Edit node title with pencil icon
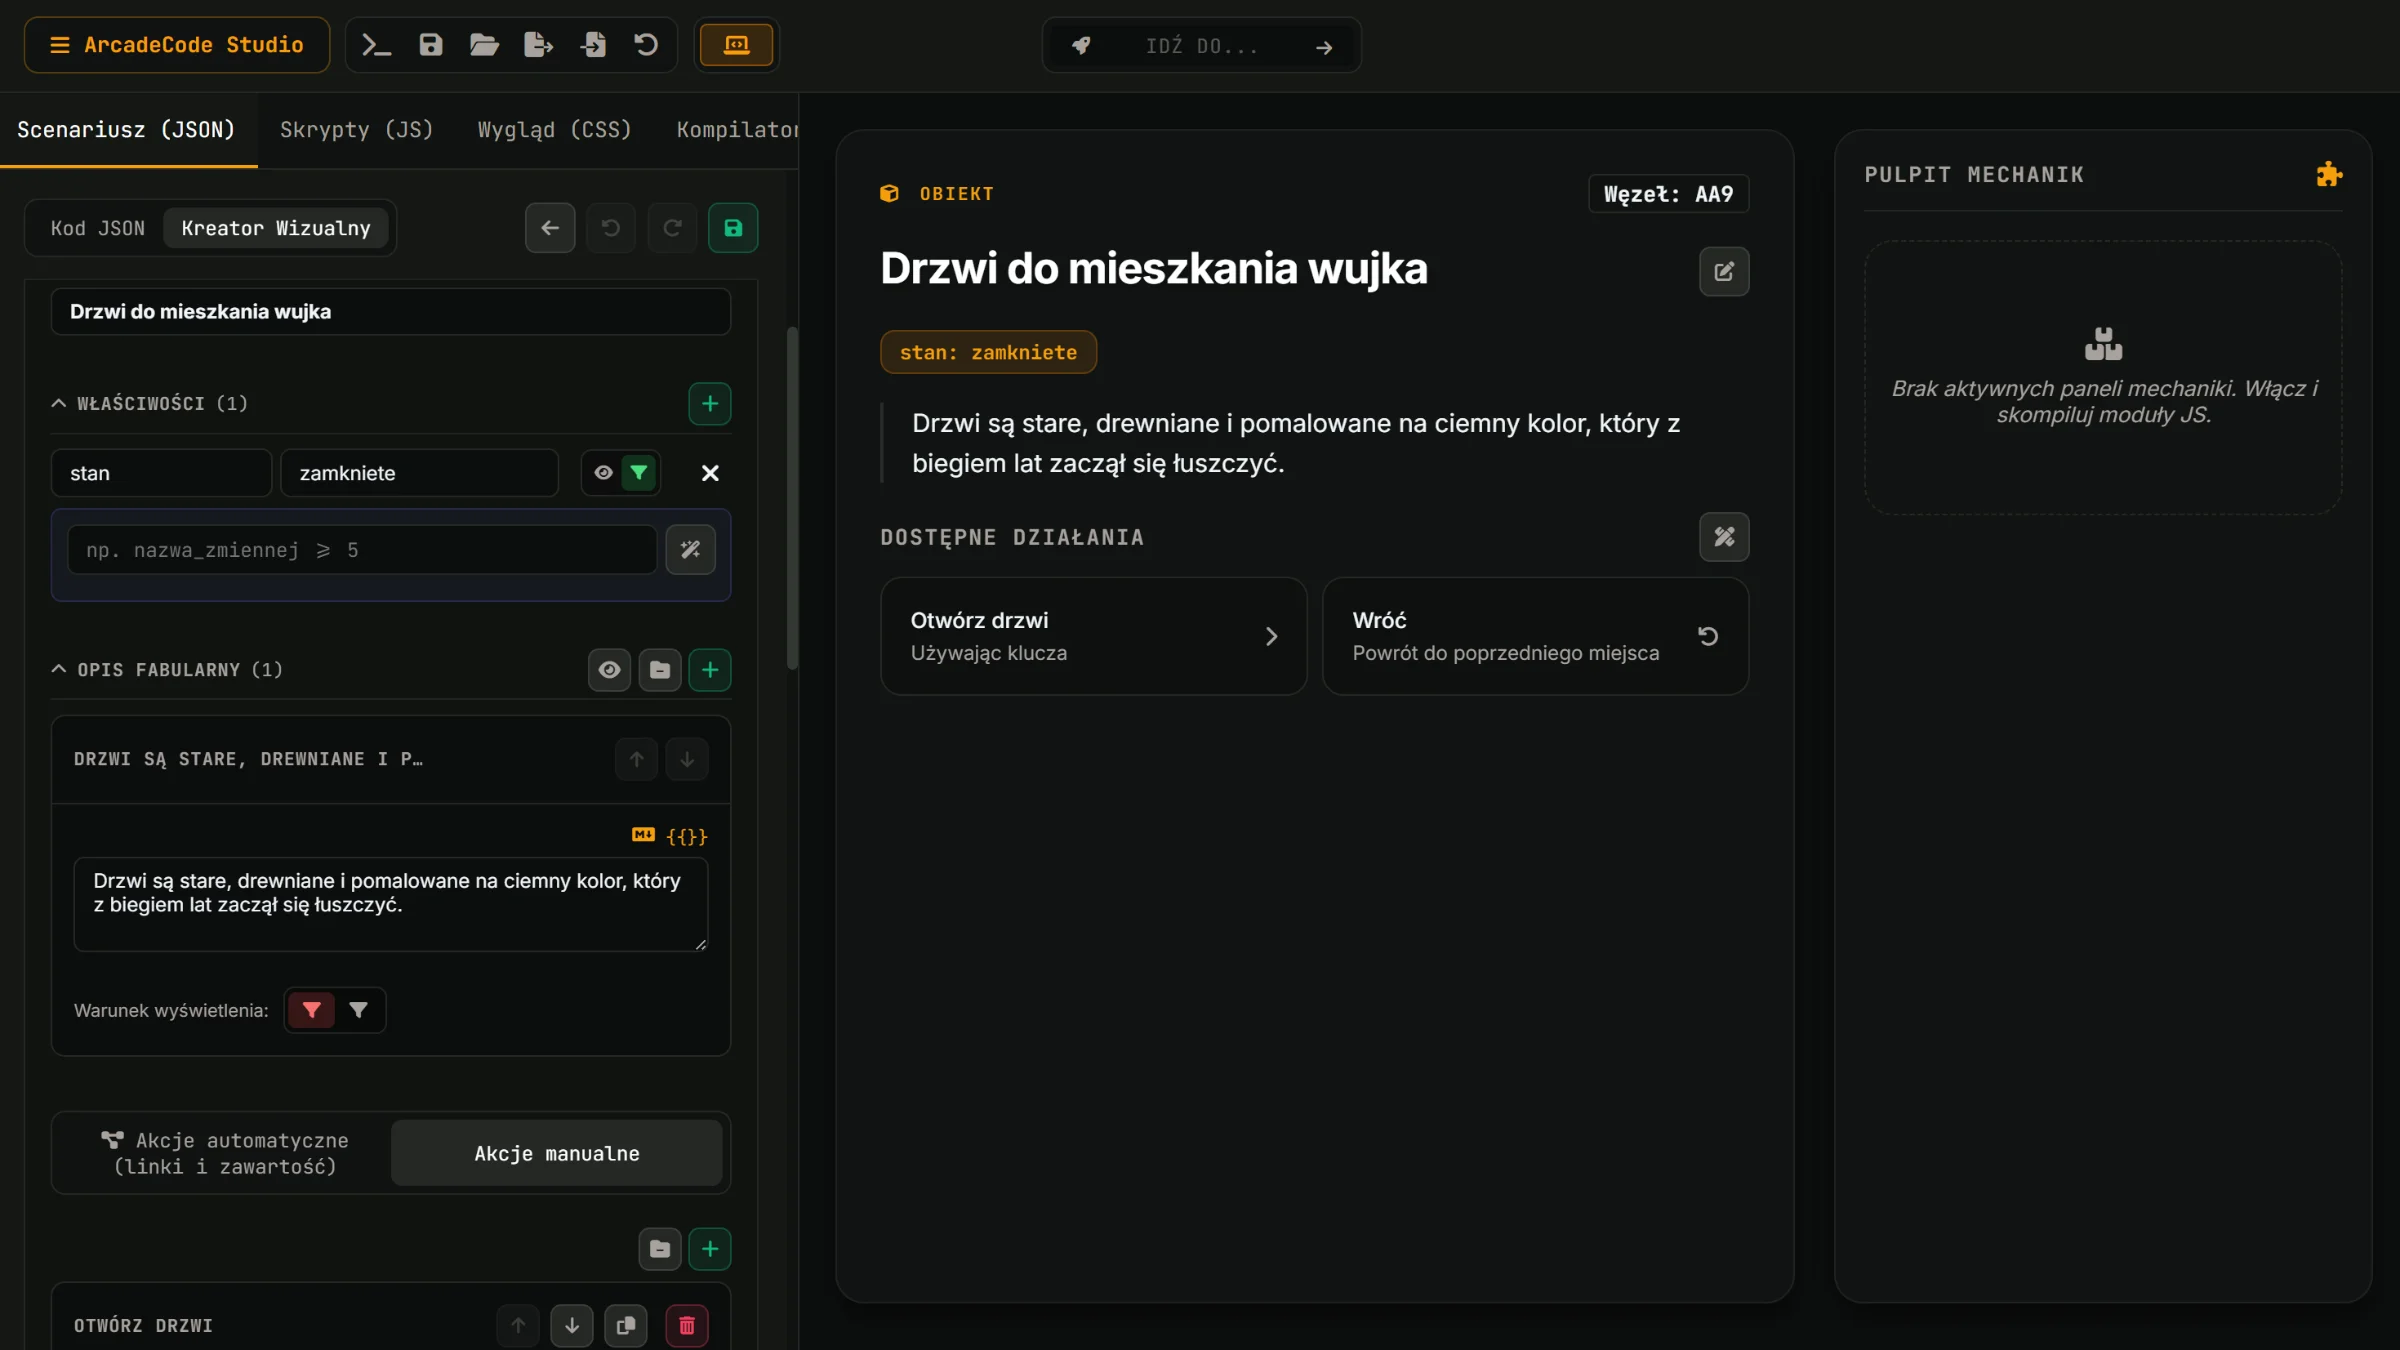Image resolution: width=2400 pixels, height=1350 pixels. pyautogui.click(x=1724, y=272)
